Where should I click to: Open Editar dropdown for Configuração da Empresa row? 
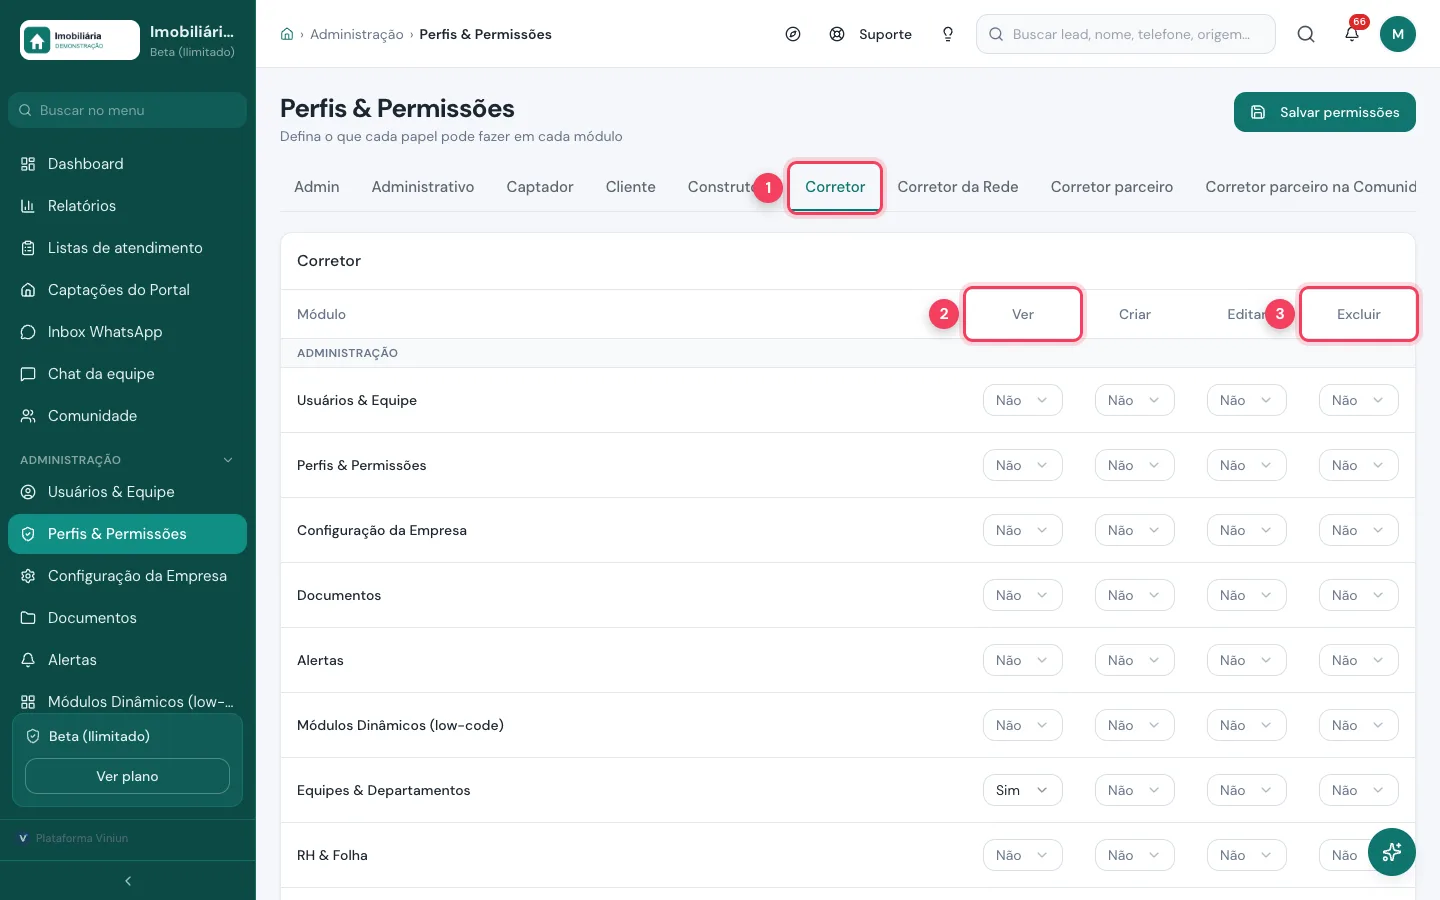click(x=1246, y=530)
